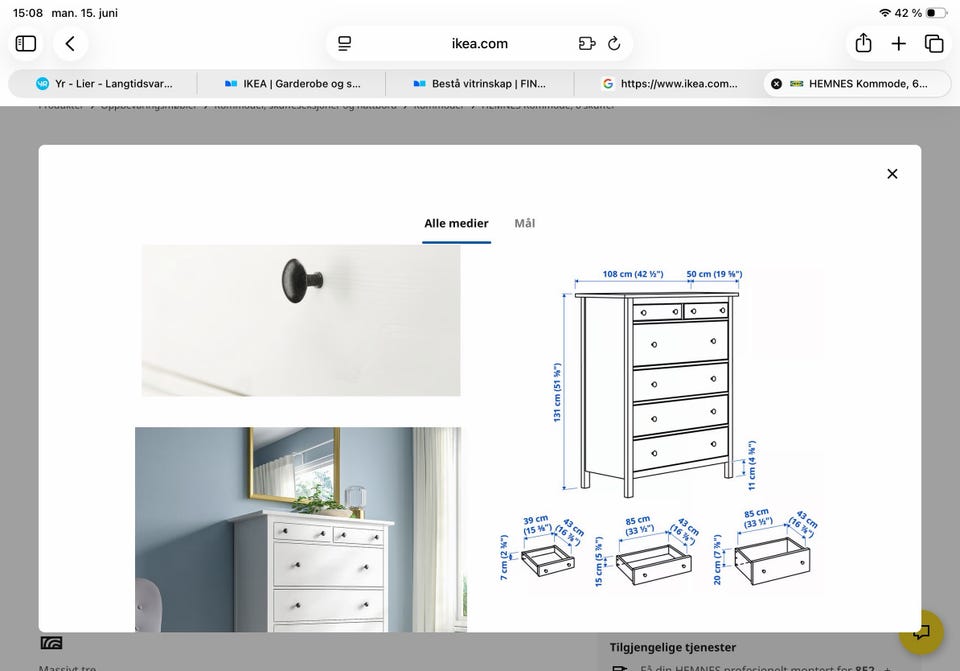The height and width of the screenshot is (671, 960).
Task: Open Safari sidebar panel
Action: click(26, 43)
